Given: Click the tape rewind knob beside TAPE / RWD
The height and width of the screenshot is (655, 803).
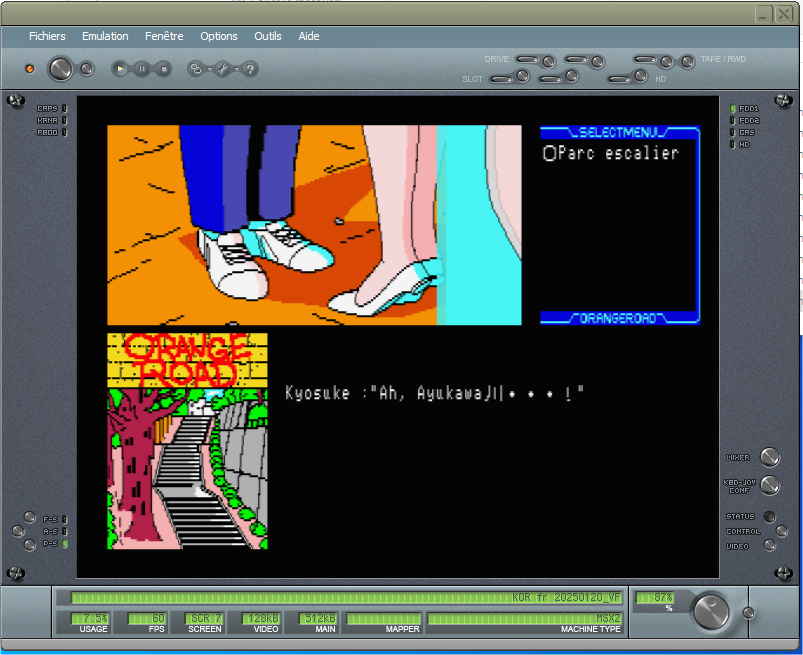Looking at the screenshot, I should (687, 62).
